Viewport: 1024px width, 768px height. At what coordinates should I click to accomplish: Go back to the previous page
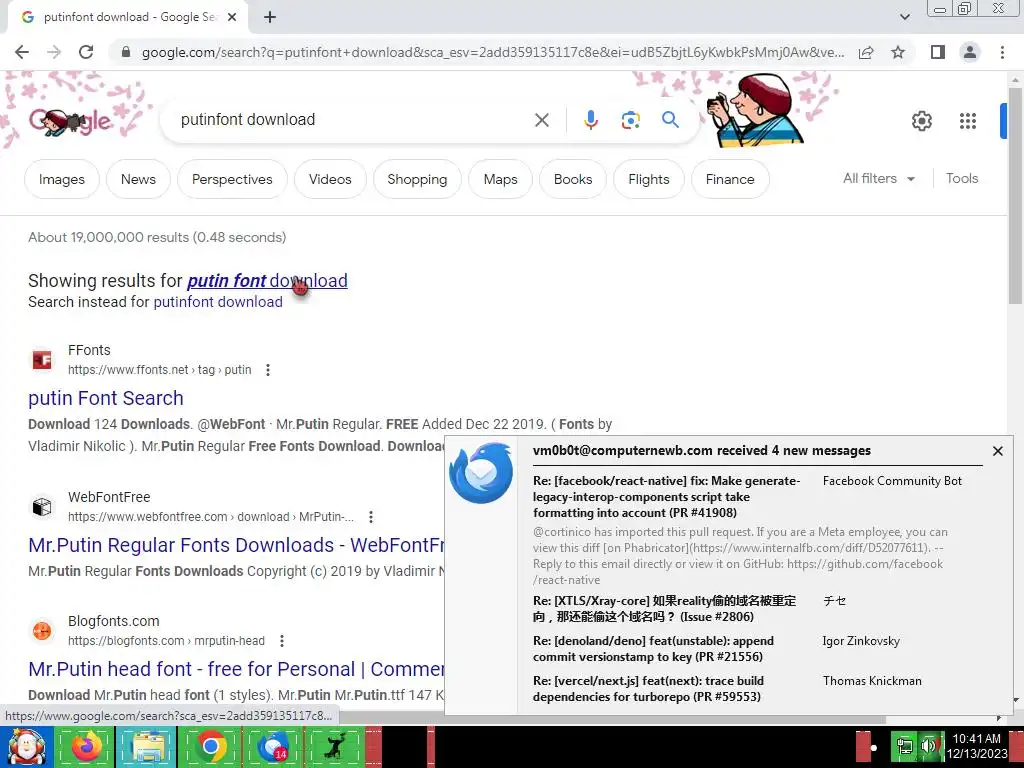(22, 52)
